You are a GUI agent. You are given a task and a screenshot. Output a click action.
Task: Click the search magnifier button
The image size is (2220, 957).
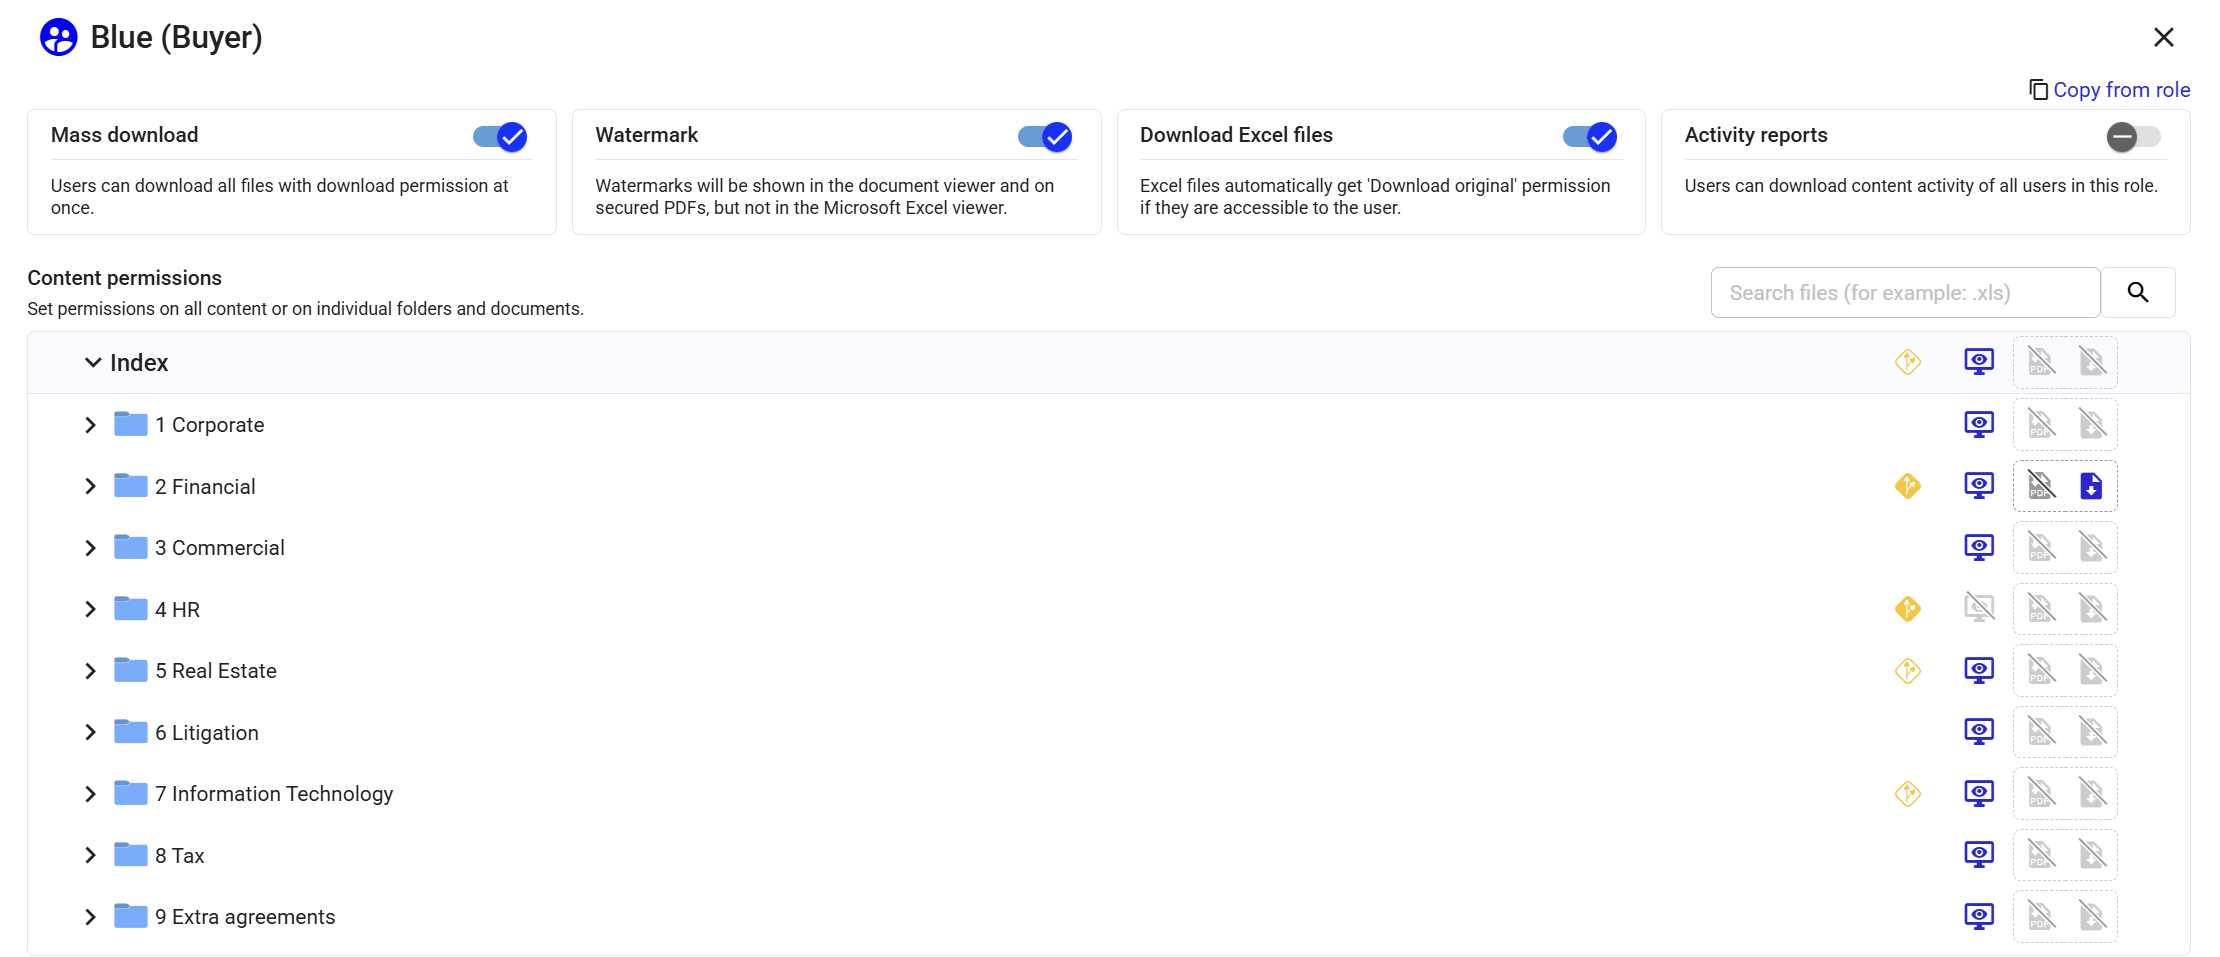tap(2137, 293)
